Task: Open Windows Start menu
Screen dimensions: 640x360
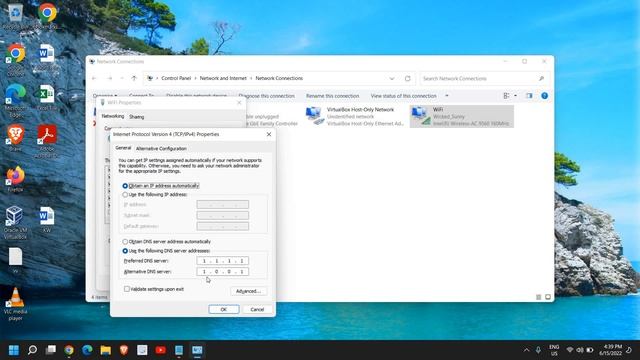Action: (14, 350)
